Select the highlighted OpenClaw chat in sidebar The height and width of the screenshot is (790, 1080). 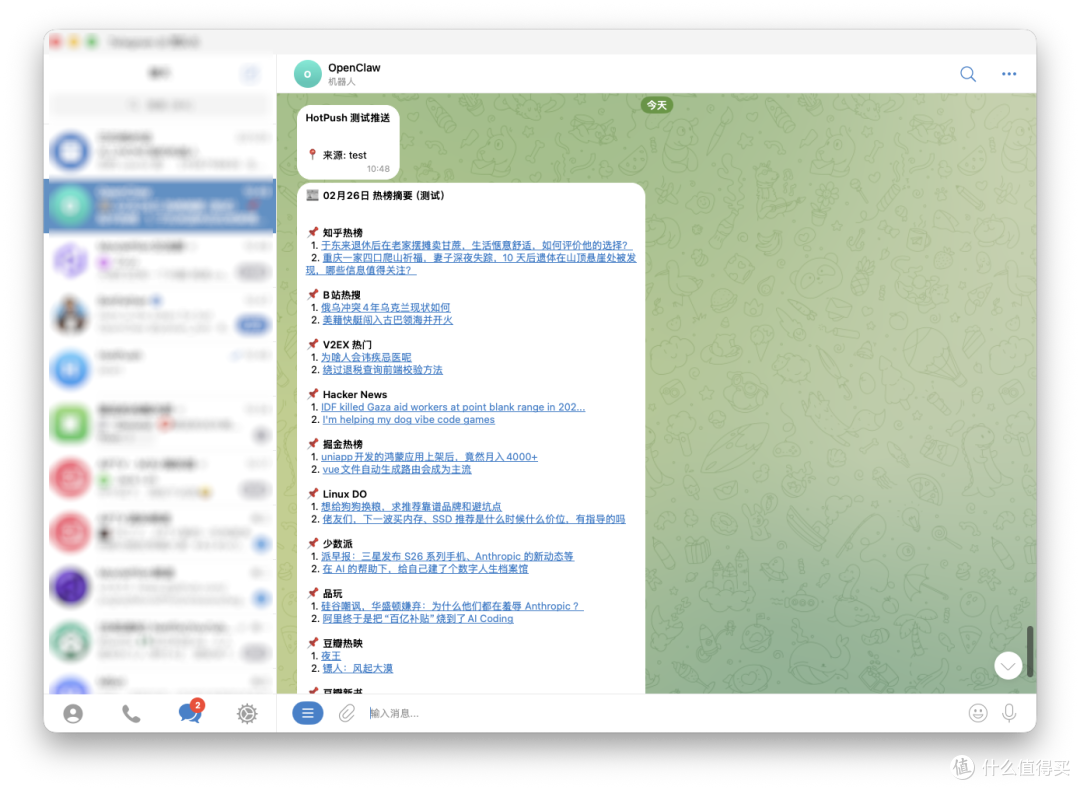click(x=160, y=206)
